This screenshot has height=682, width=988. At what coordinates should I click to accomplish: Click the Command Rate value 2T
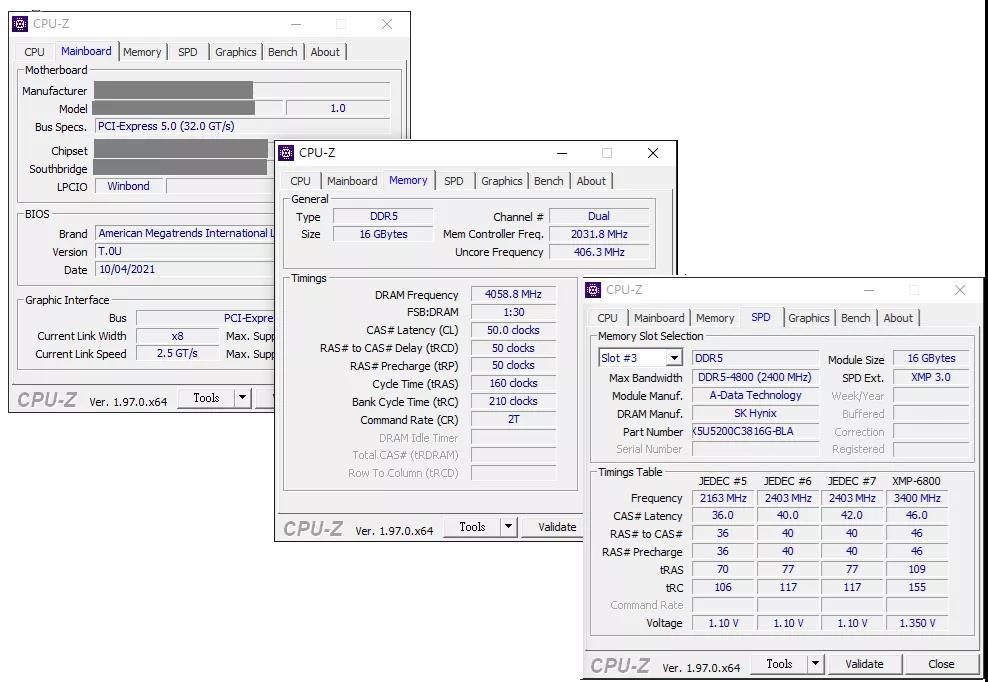click(514, 419)
